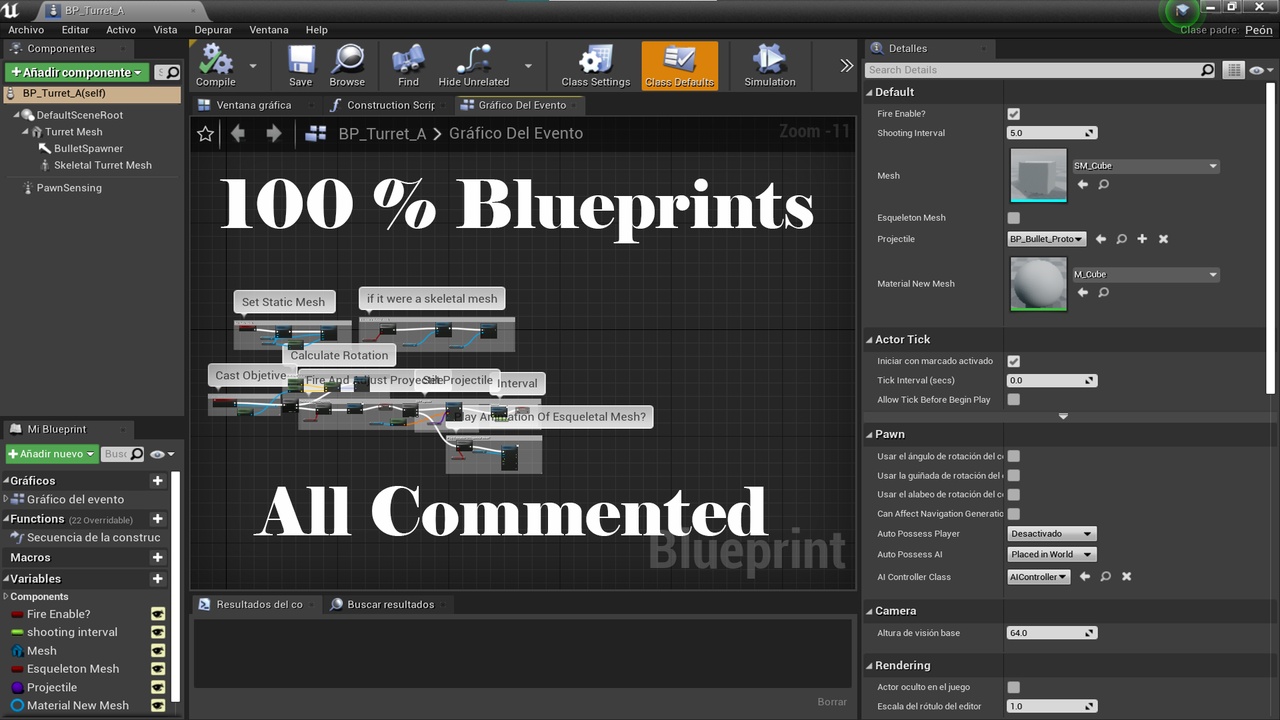The height and width of the screenshot is (720, 1280).
Task: Open property matrix grid icon in Details
Action: 1234,70
